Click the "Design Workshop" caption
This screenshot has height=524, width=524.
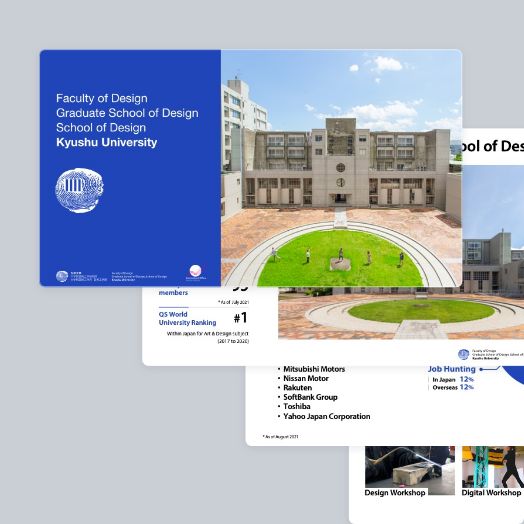(x=395, y=493)
